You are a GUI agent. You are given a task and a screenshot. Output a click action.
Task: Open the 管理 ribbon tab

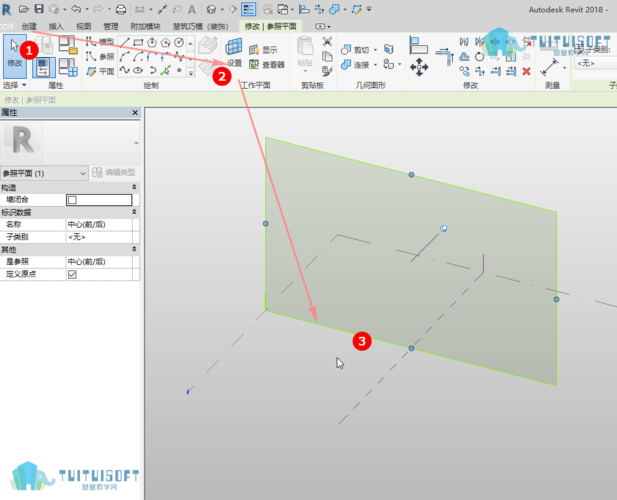click(x=110, y=25)
